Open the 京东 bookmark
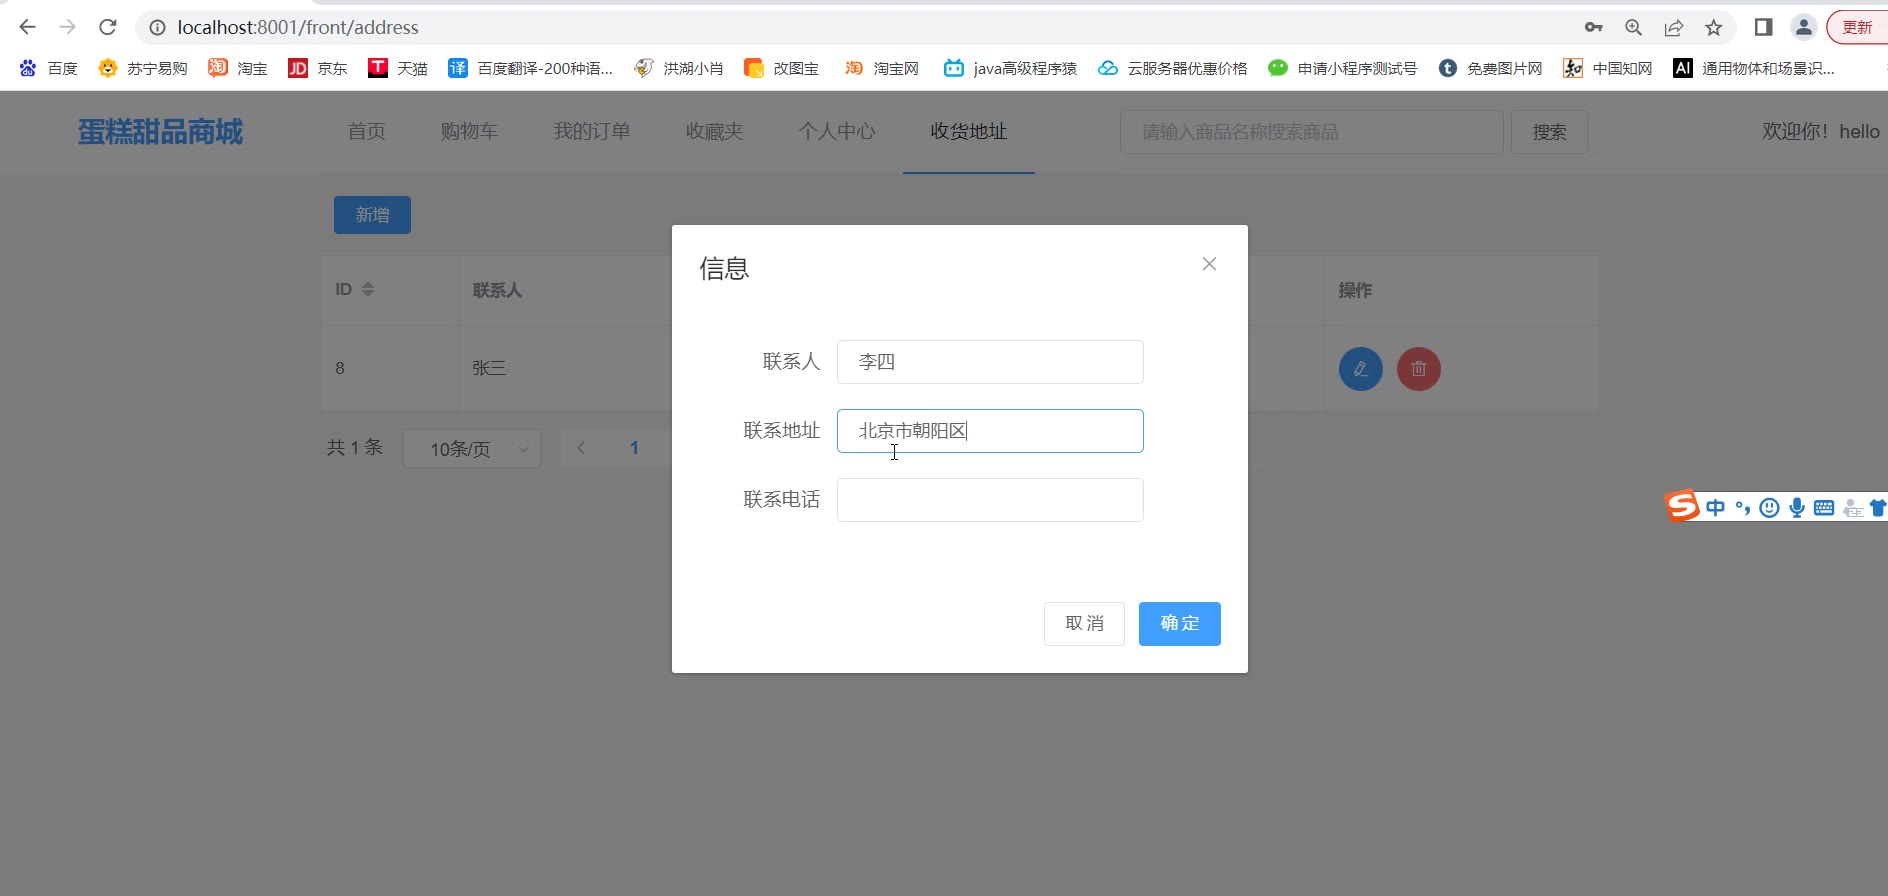The height and width of the screenshot is (896, 1888). (318, 68)
